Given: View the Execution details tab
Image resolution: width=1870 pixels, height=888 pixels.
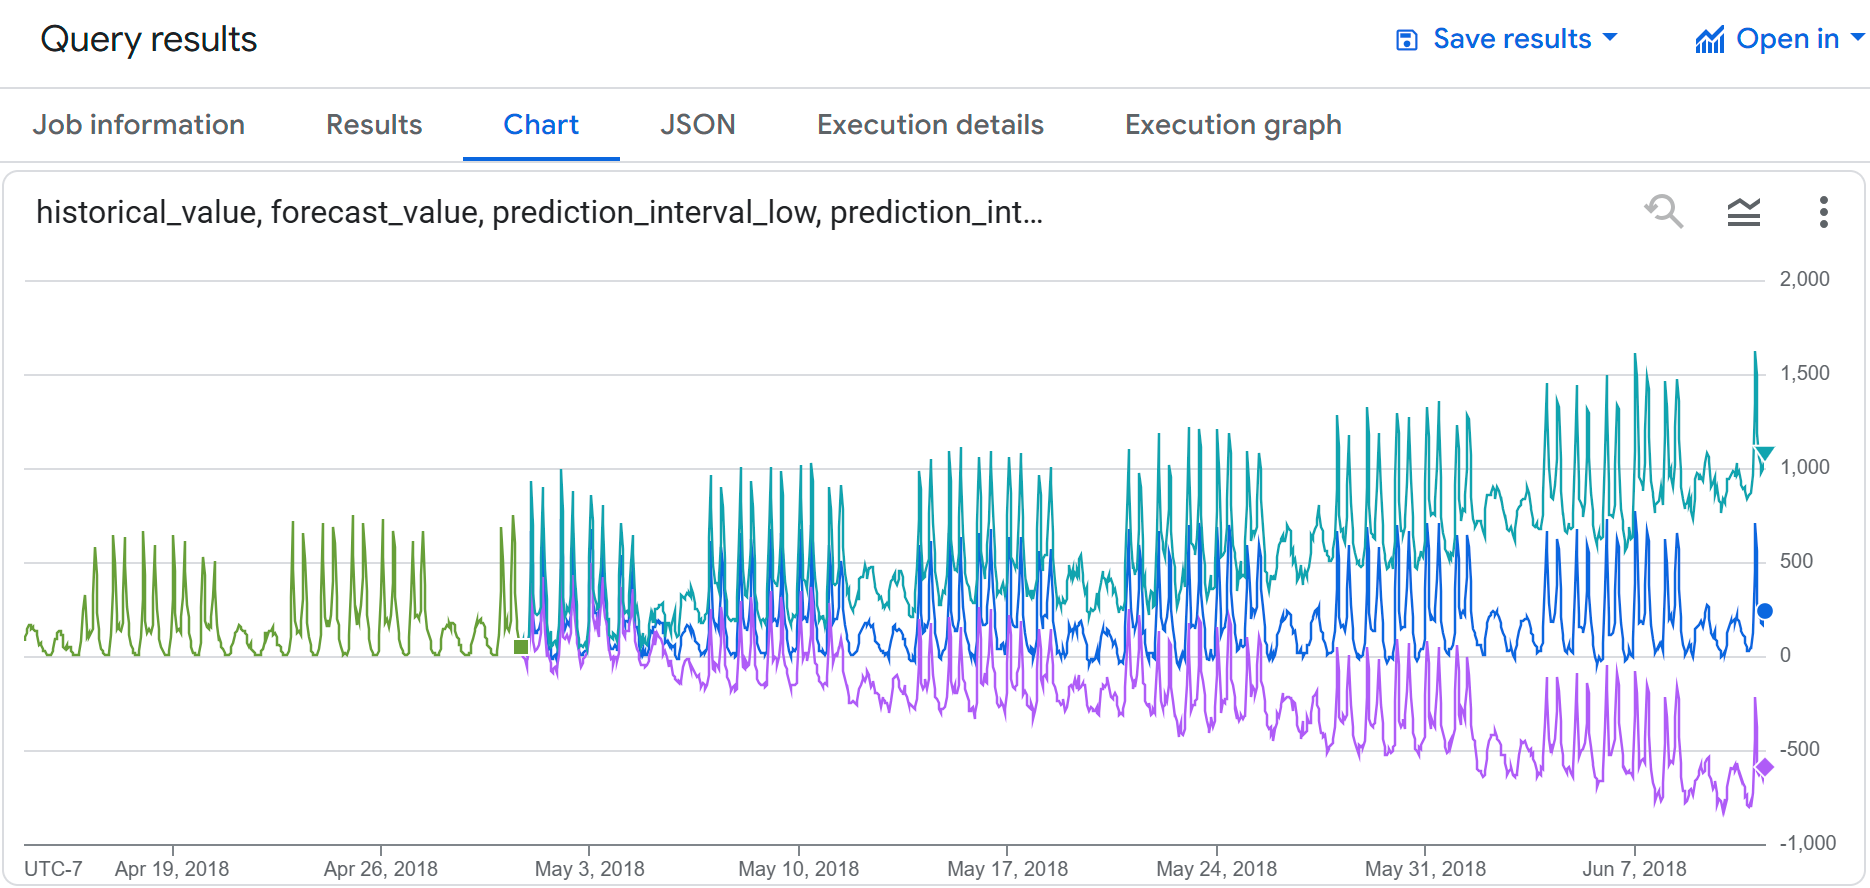Looking at the screenshot, I should [930, 125].
